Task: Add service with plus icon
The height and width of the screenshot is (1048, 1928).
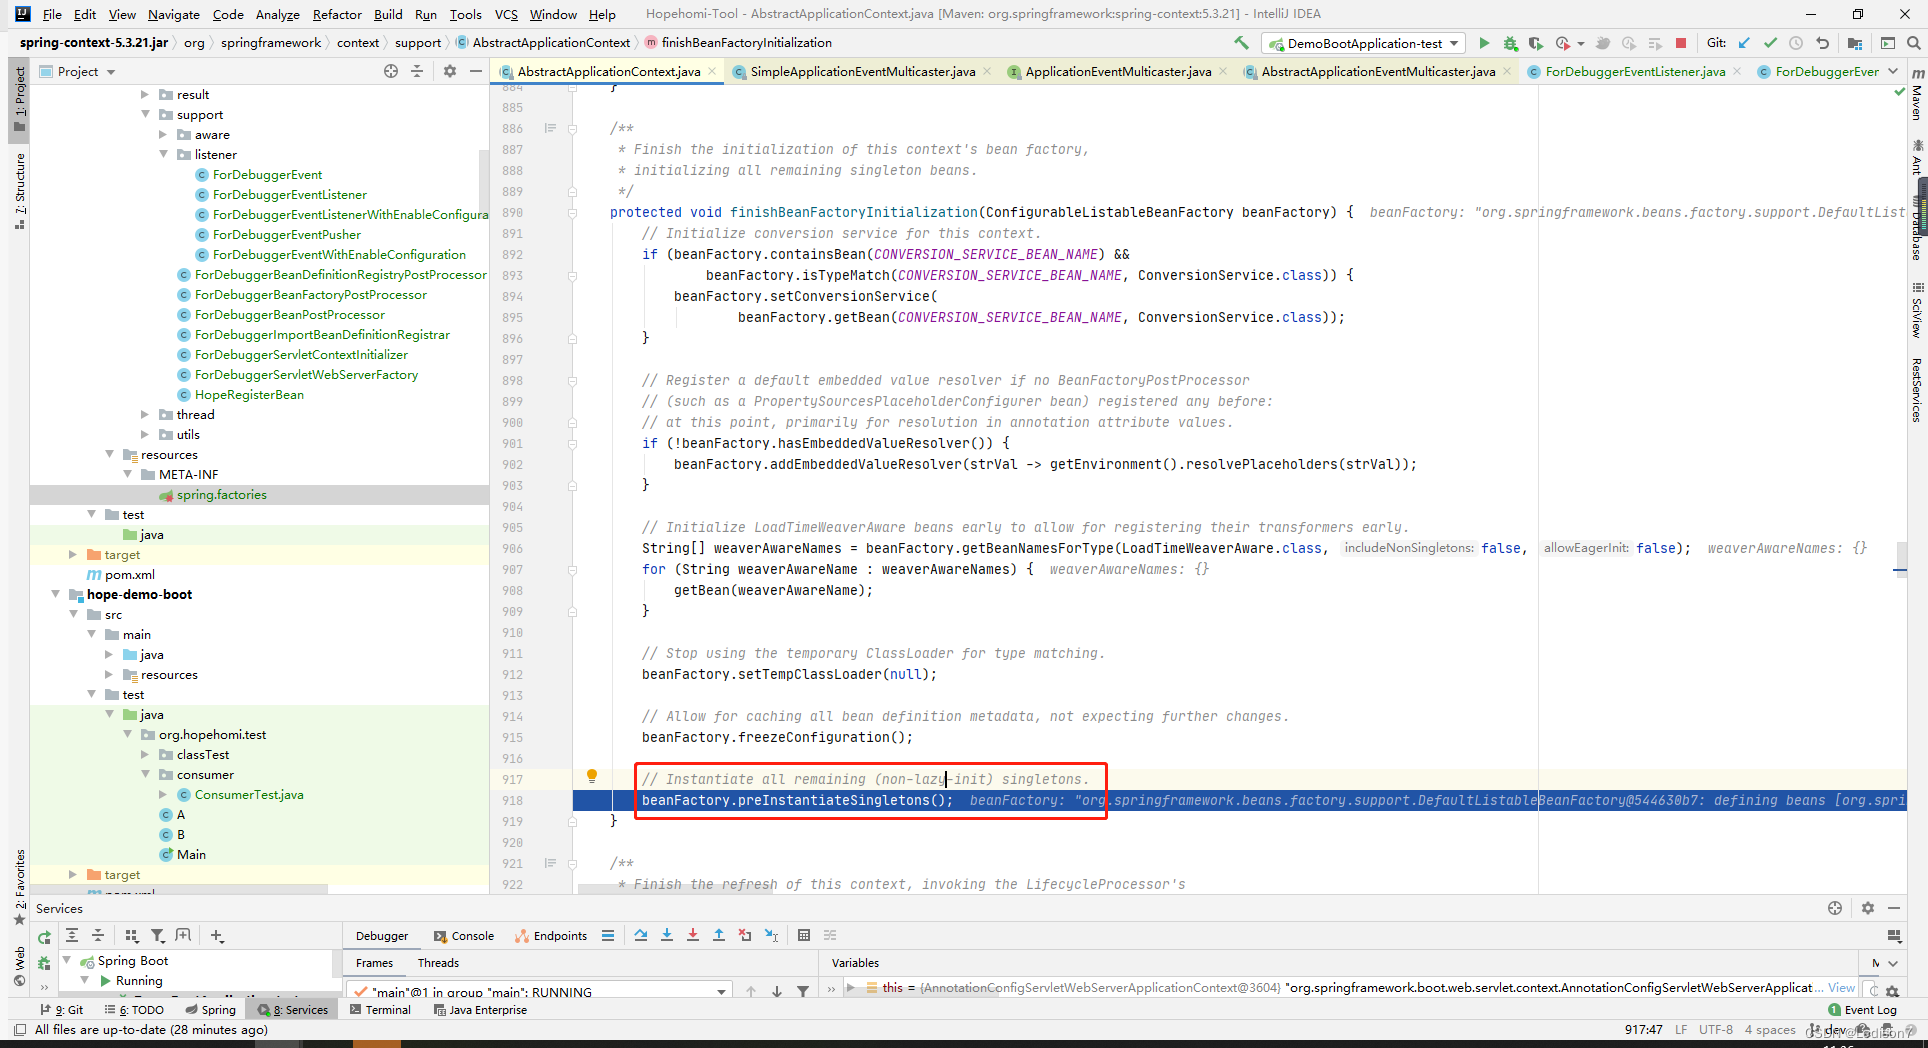Action: [217, 935]
